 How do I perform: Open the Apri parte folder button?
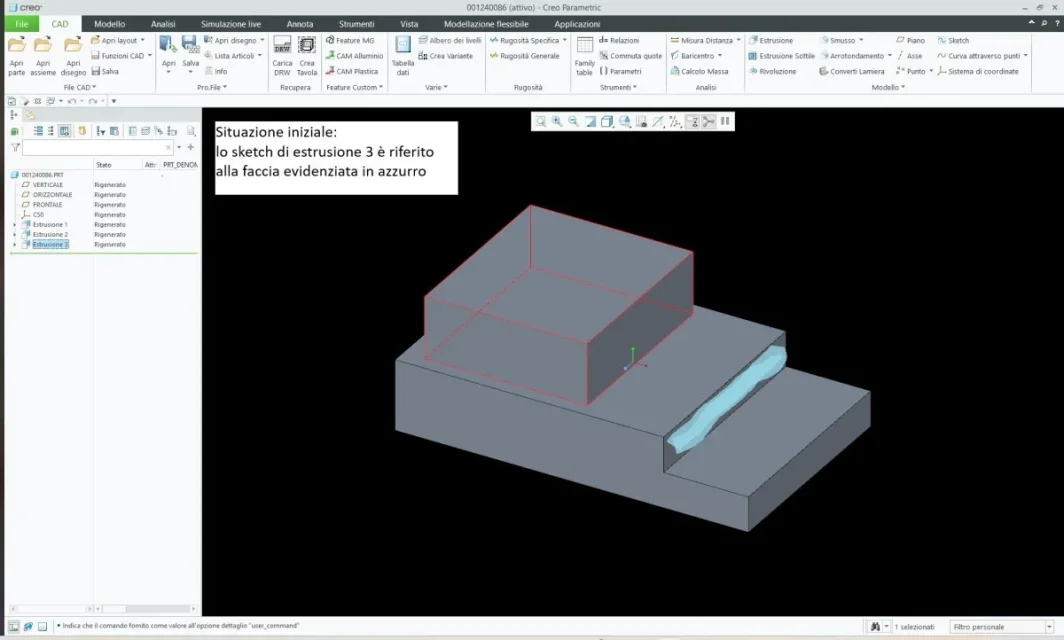click(16, 56)
